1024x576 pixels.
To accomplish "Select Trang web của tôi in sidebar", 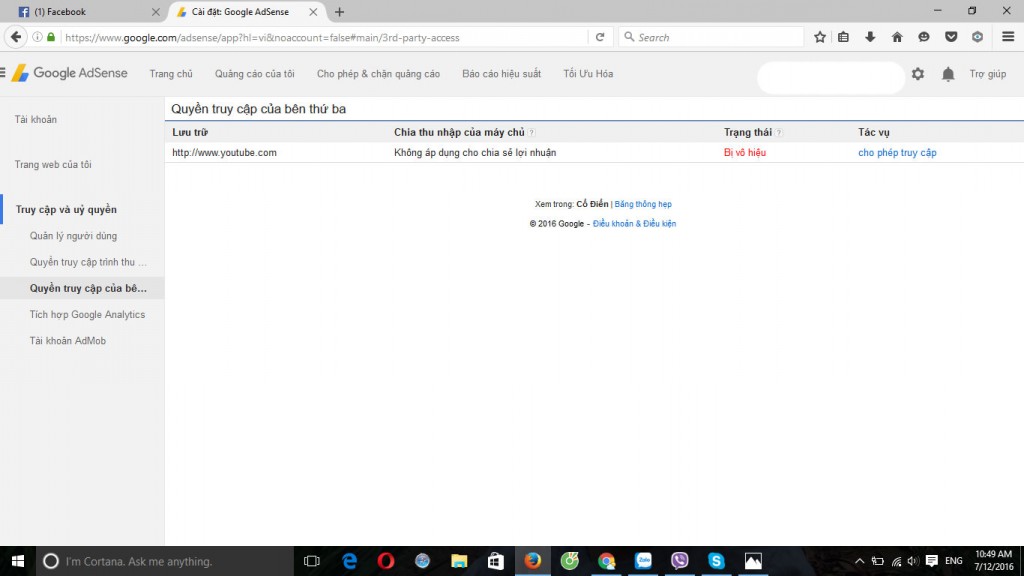I will coord(53,165).
